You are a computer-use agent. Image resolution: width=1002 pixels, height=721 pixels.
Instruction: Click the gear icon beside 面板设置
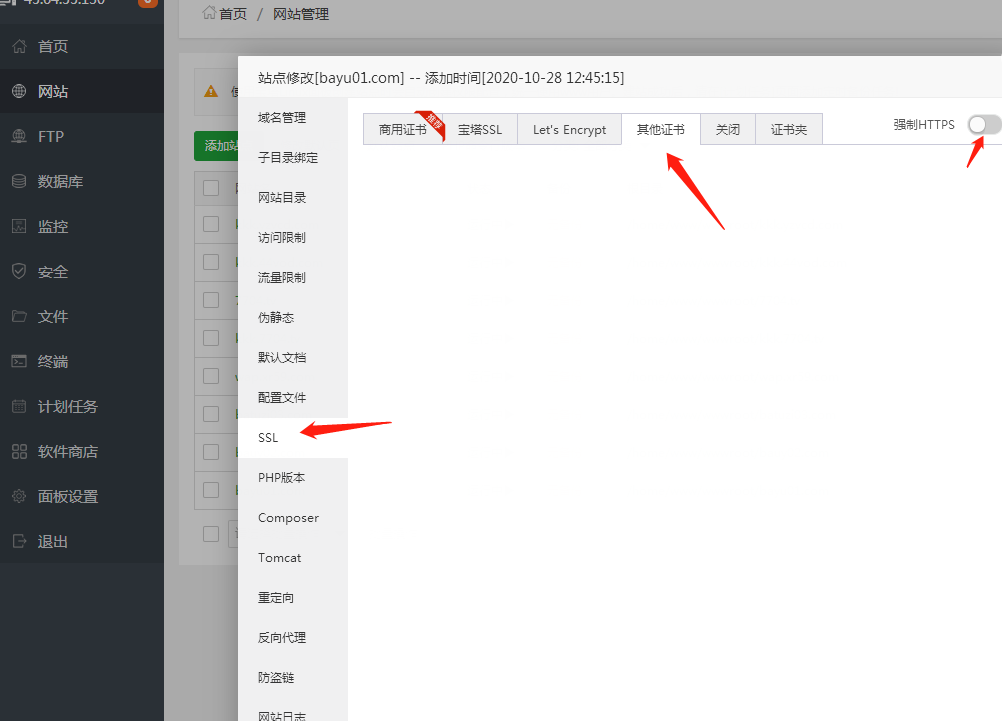(19, 496)
